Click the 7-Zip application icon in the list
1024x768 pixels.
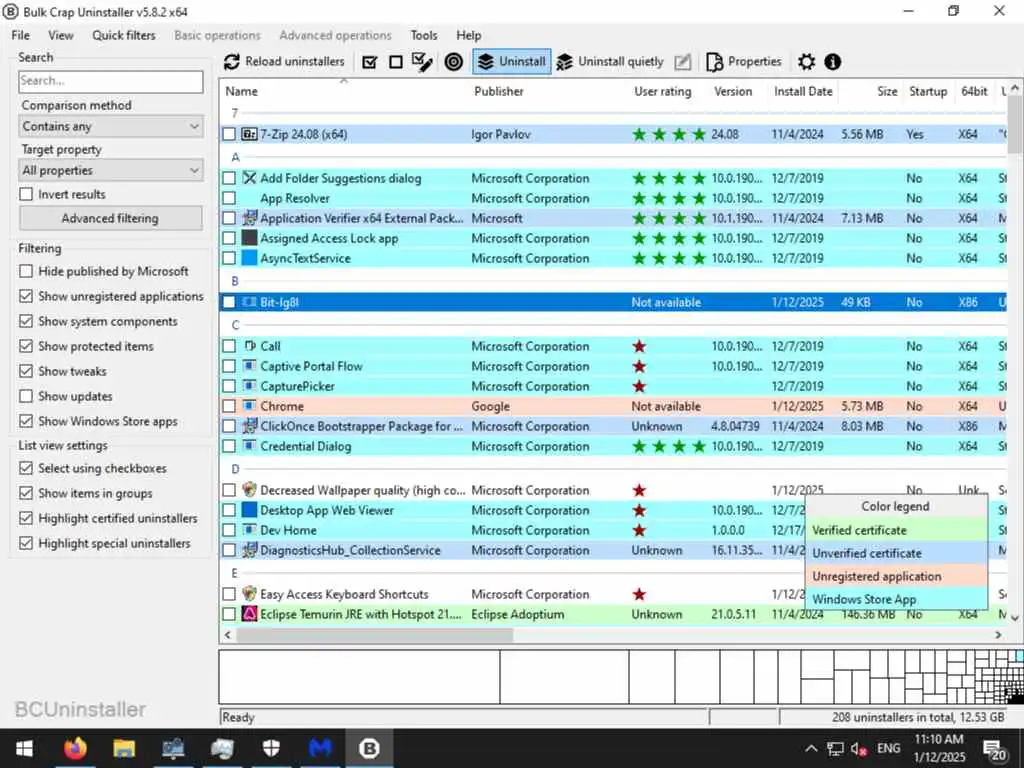pyautogui.click(x=249, y=134)
